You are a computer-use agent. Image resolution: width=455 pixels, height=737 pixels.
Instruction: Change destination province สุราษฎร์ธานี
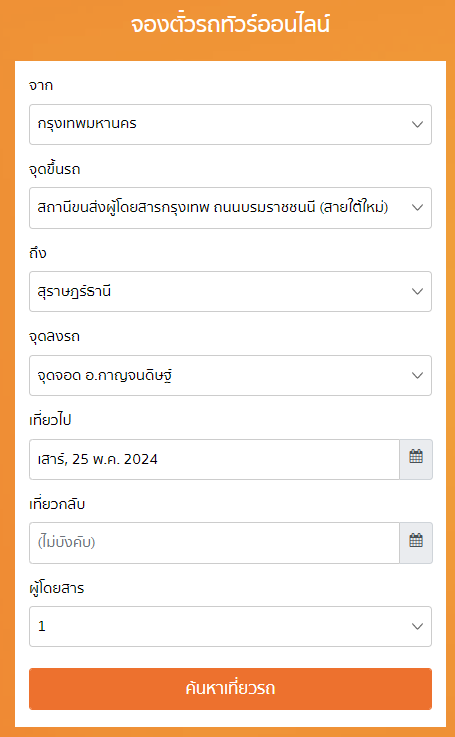click(230, 291)
